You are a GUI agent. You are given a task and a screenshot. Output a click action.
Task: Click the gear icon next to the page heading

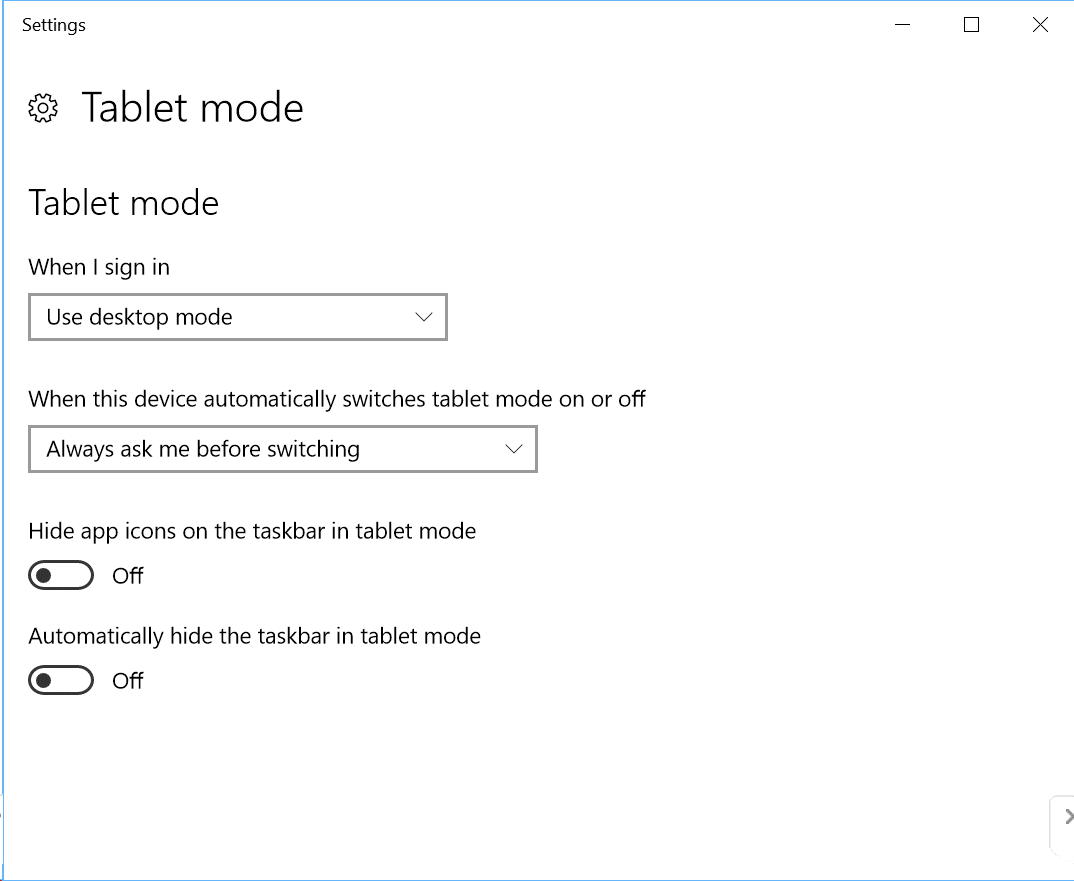pyautogui.click(x=43, y=108)
